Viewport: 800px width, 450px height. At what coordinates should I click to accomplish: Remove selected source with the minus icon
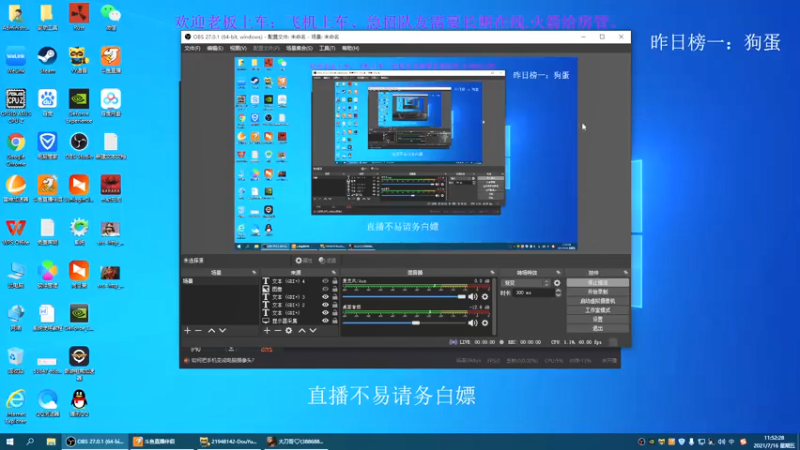278,331
